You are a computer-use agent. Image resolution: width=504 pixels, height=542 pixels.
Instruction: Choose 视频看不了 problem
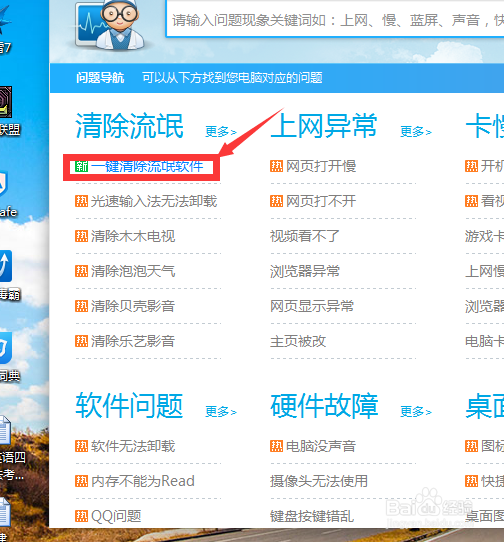click(305, 236)
